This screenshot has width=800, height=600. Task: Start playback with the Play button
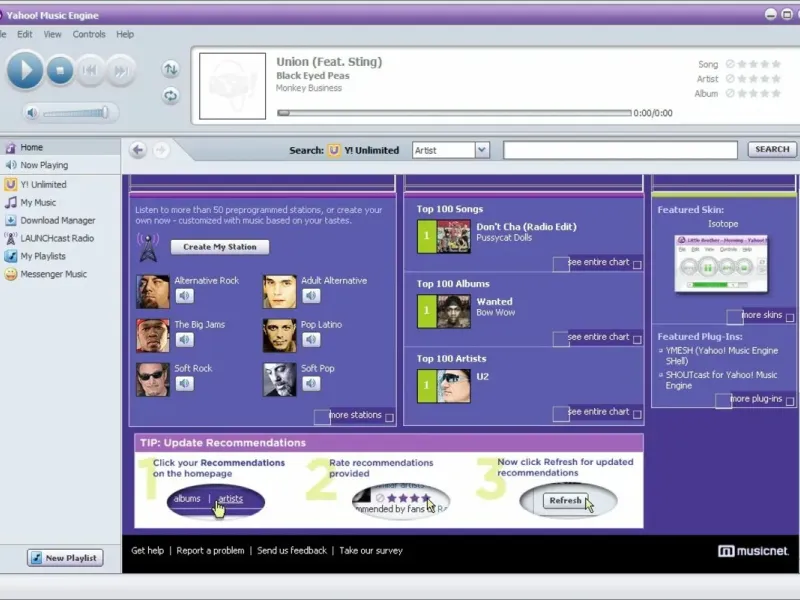[x=24, y=70]
